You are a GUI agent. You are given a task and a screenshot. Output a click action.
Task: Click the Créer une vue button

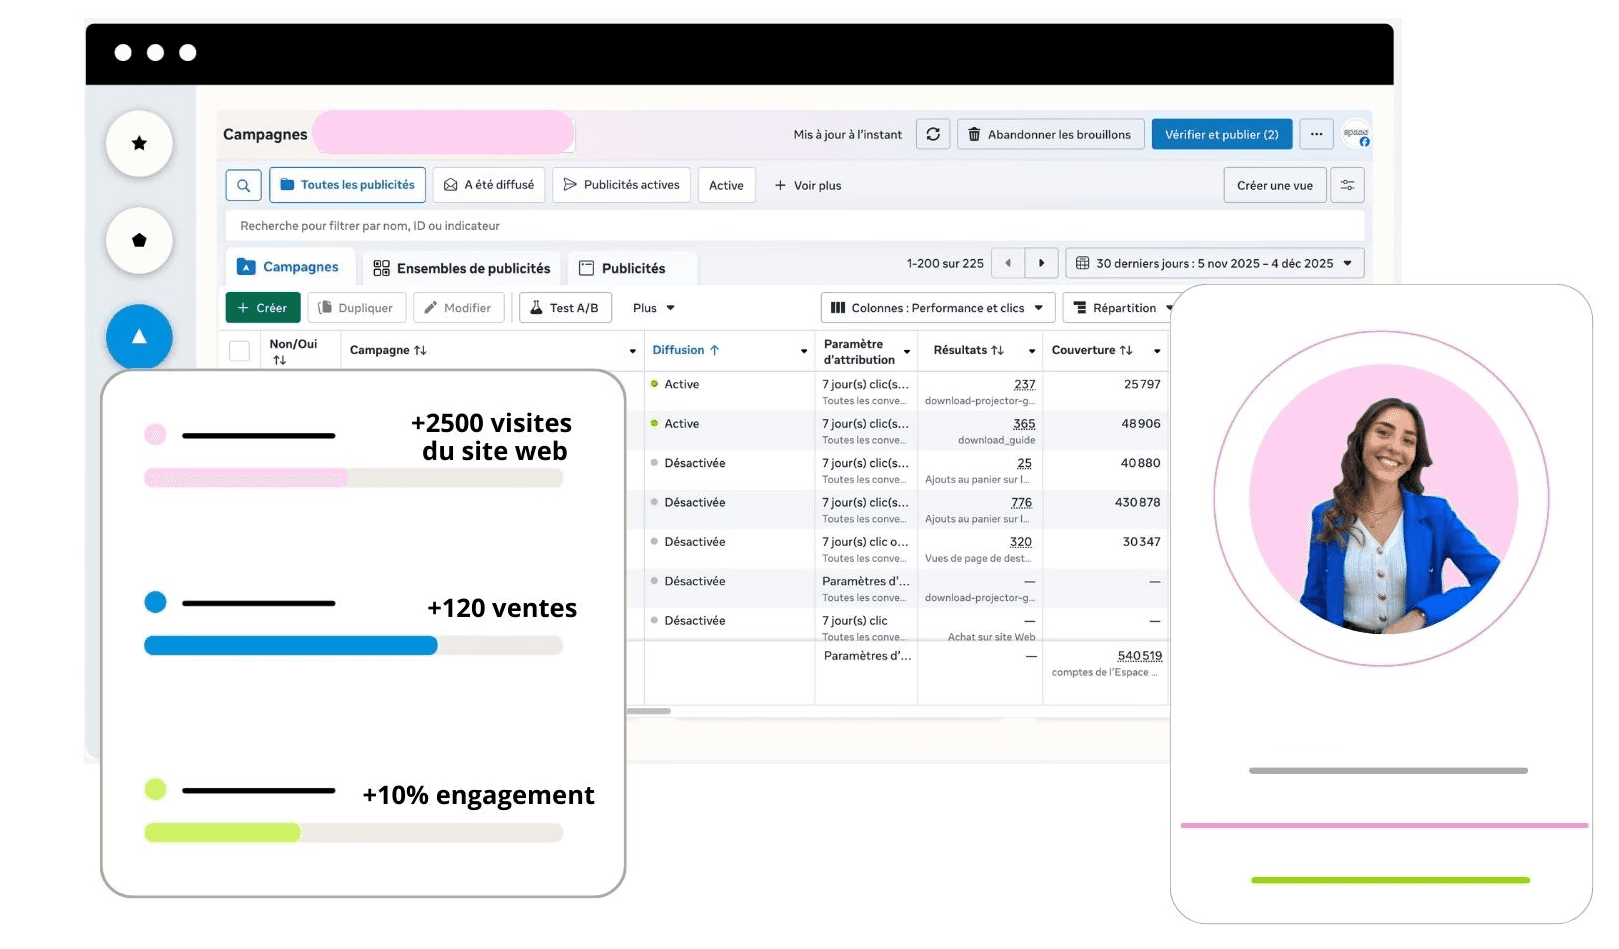coord(1275,185)
